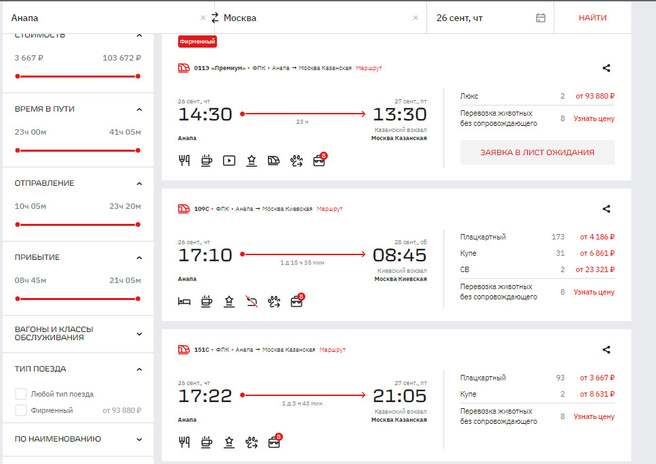
Task: Select Люкс class from 93 880 ₽
Action: coord(537,96)
